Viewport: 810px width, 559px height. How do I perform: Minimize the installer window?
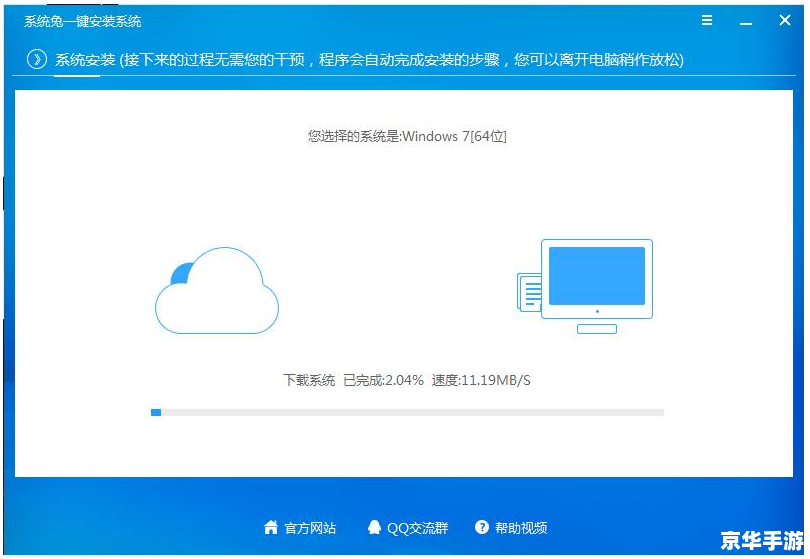pyautogui.click(x=745, y=23)
